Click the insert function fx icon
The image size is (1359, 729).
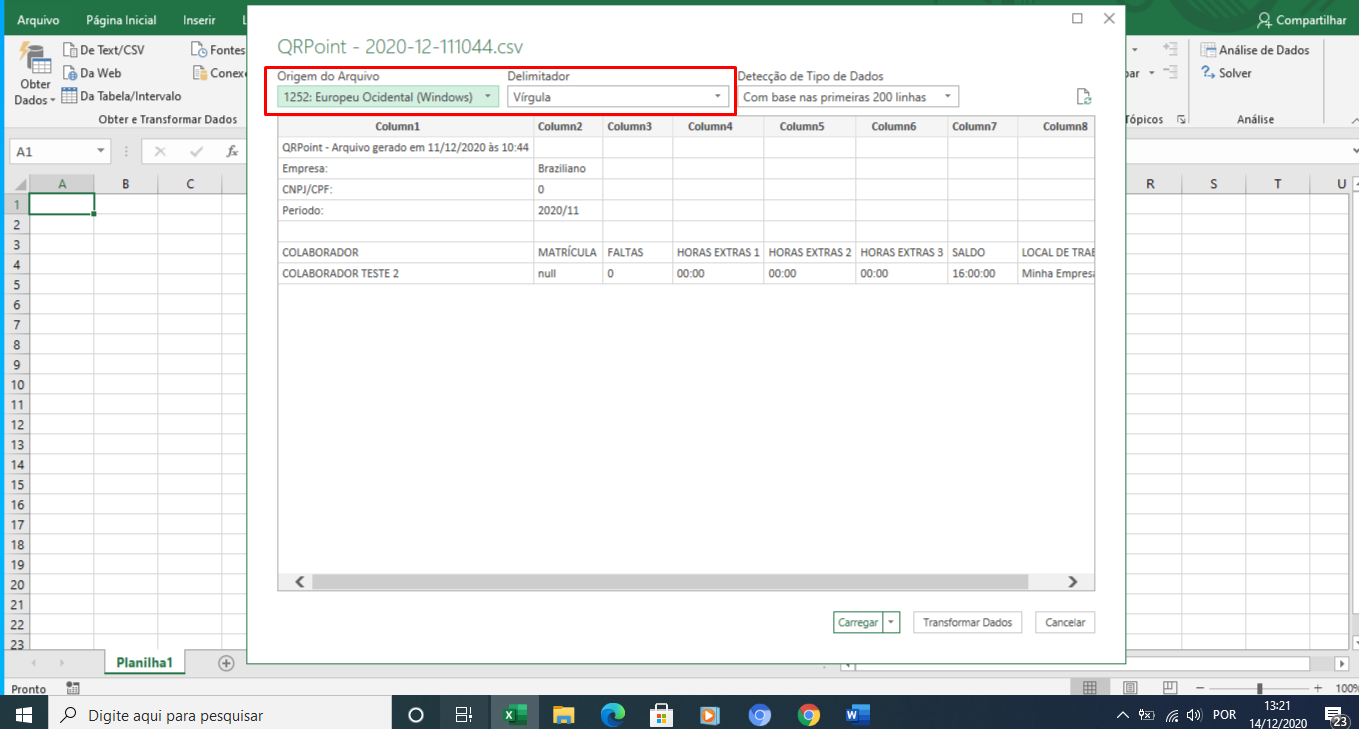(232, 152)
